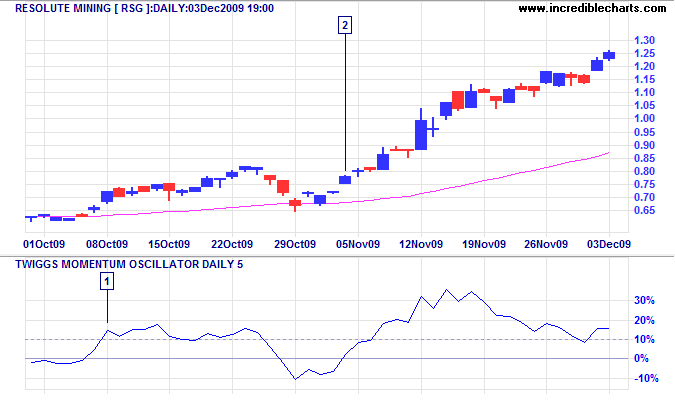Click the last blue candlestick at 03Dec09
This screenshot has height=400, width=675.
609,55
